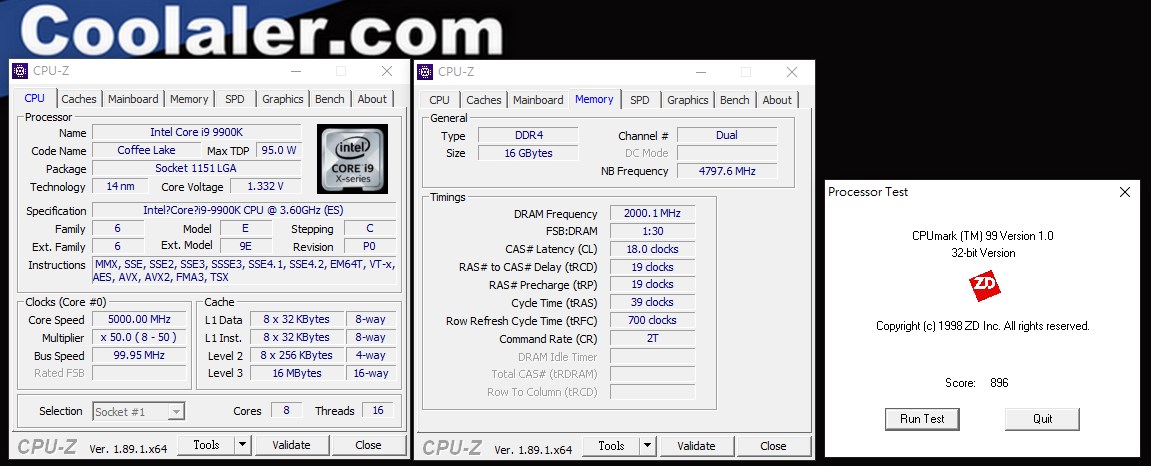
Task: Click the NB Frequency value 4797.6 MHz
Action: [x=727, y=171]
